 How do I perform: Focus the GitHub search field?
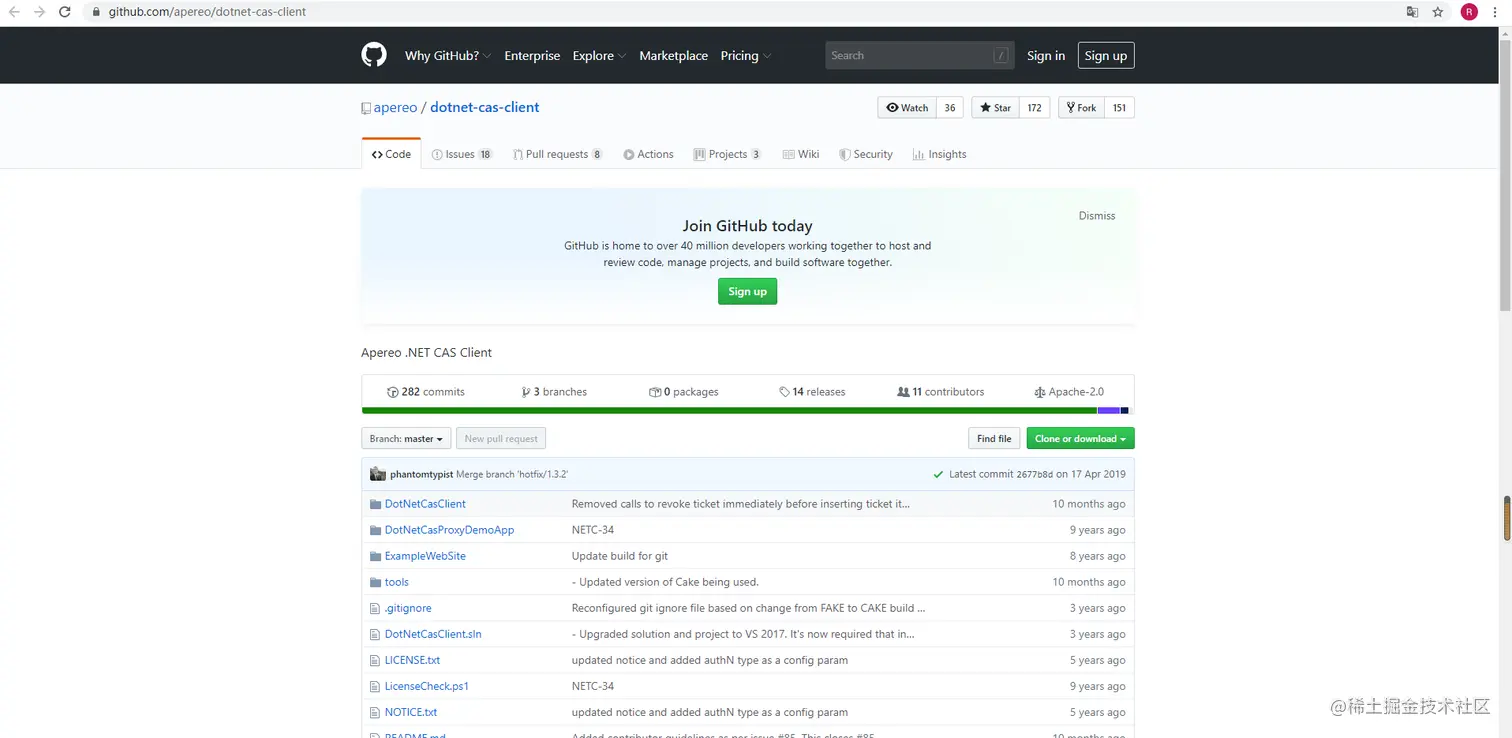click(920, 56)
